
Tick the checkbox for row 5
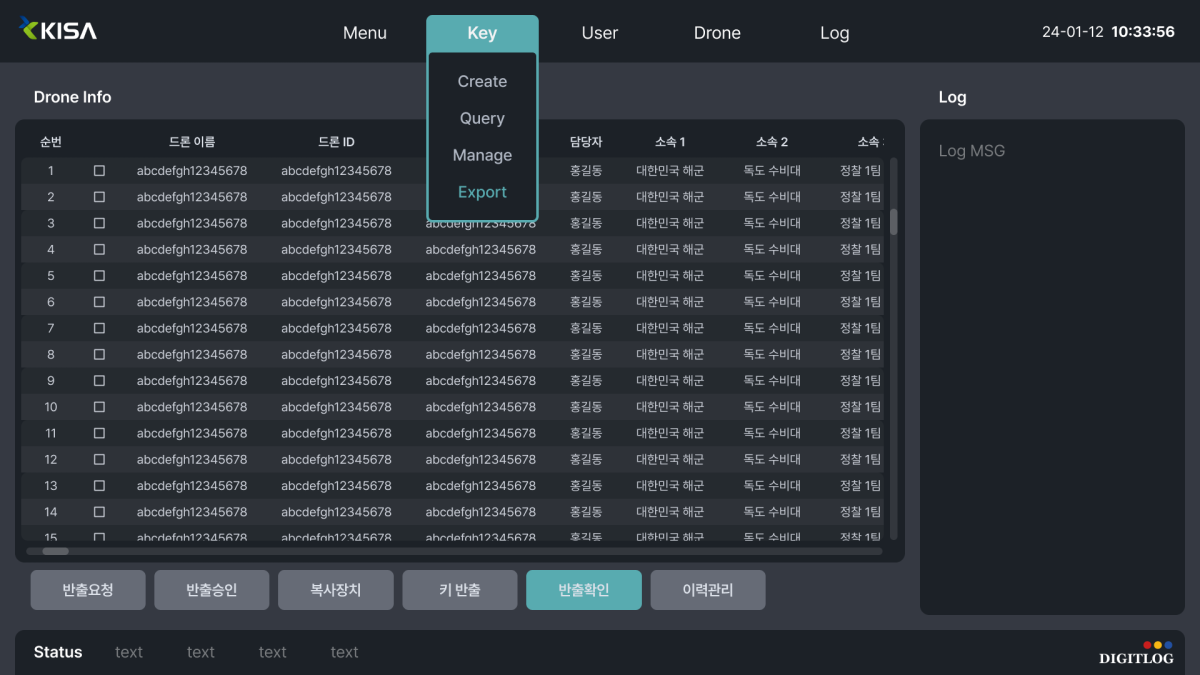click(99, 276)
